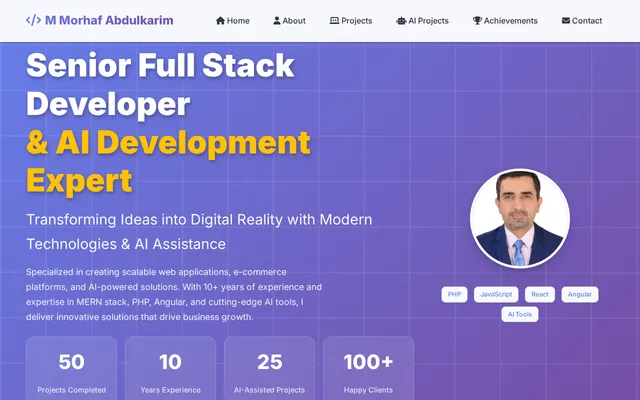Click the house icon beside Home
Image resolution: width=640 pixels, height=400 pixels.
point(220,20)
